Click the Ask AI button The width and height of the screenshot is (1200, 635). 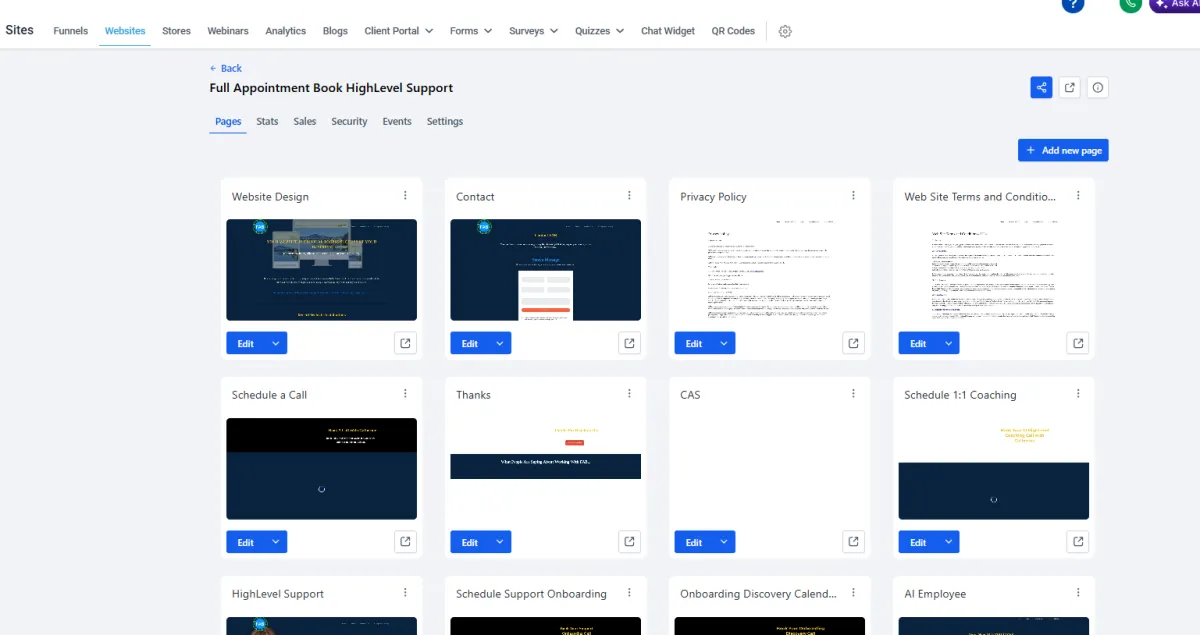click(x=1175, y=4)
